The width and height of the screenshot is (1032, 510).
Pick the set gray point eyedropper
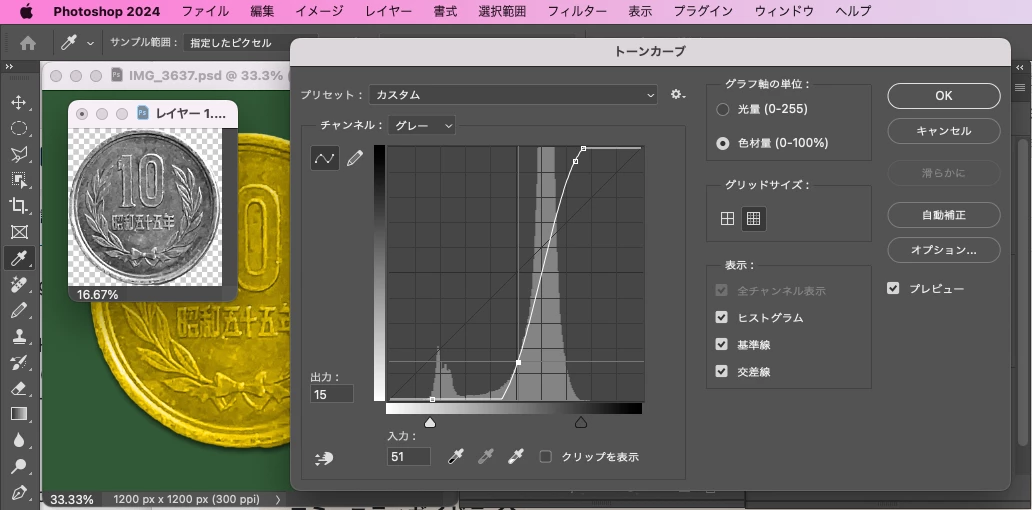[486, 456]
